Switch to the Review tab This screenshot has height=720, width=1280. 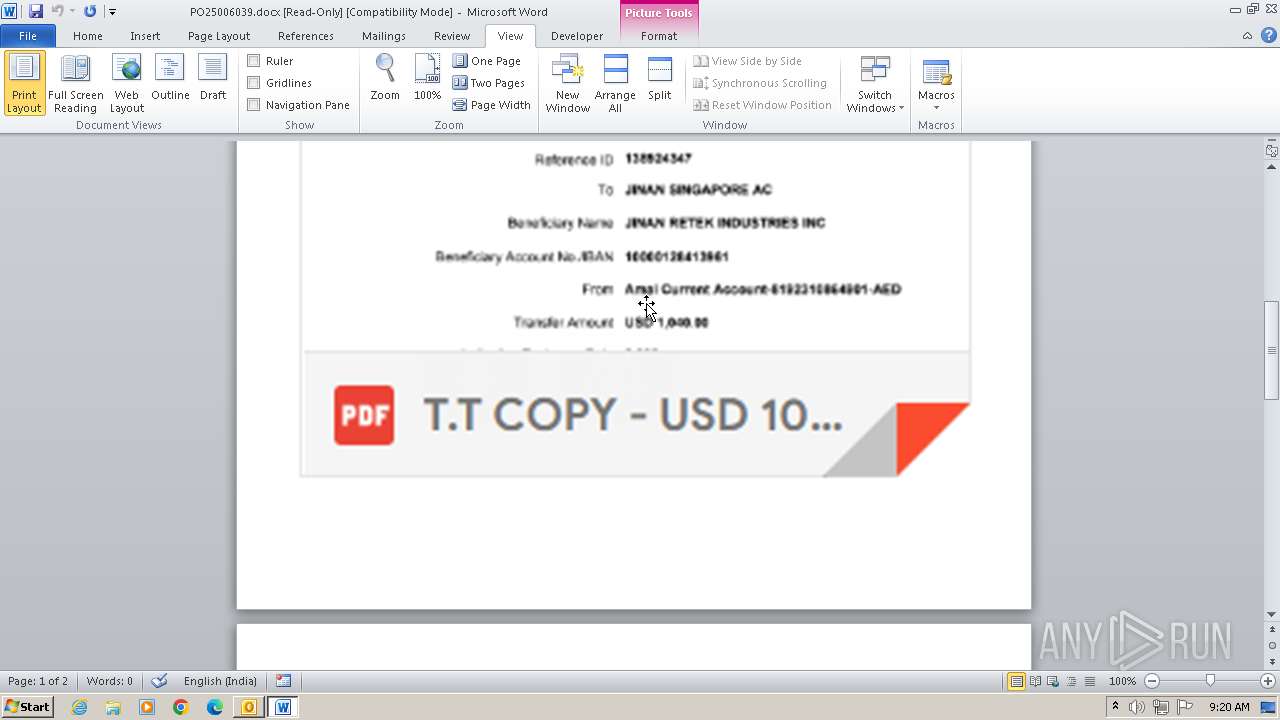point(452,36)
